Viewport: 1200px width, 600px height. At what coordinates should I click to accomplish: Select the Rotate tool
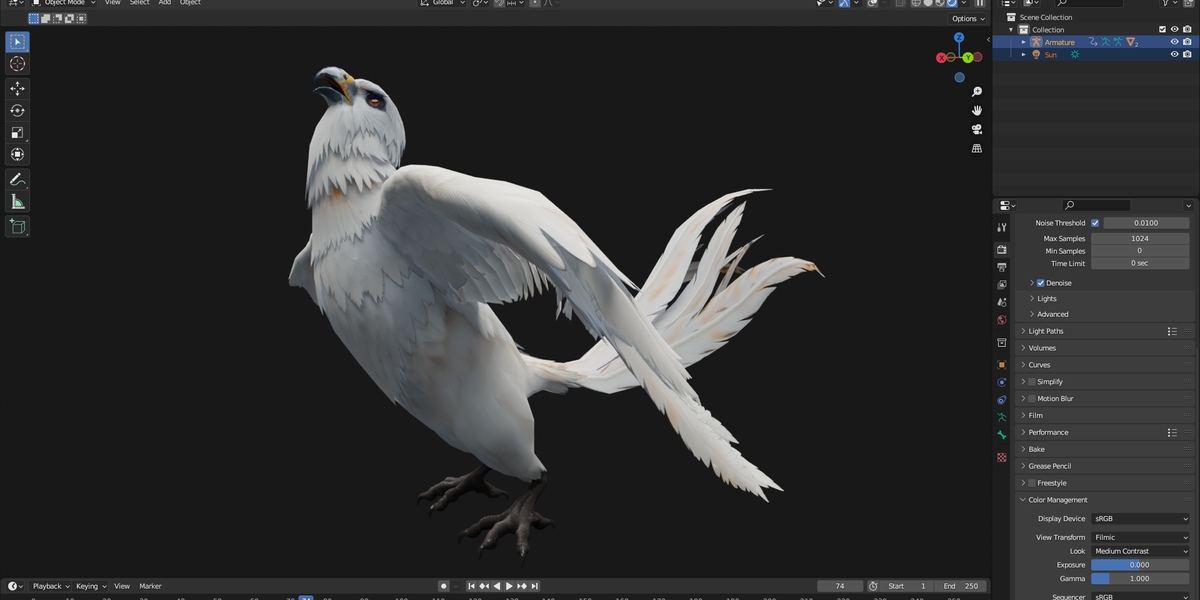[17, 111]
